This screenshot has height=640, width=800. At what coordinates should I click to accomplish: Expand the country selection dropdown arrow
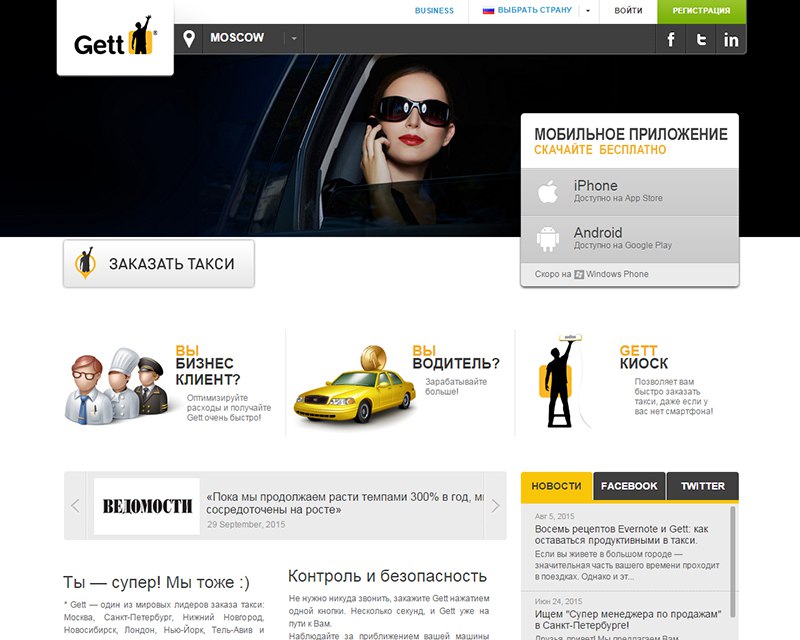tap(588, 10)
